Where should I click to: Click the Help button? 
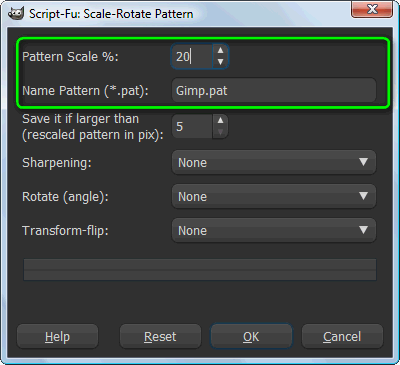(57, 337)
